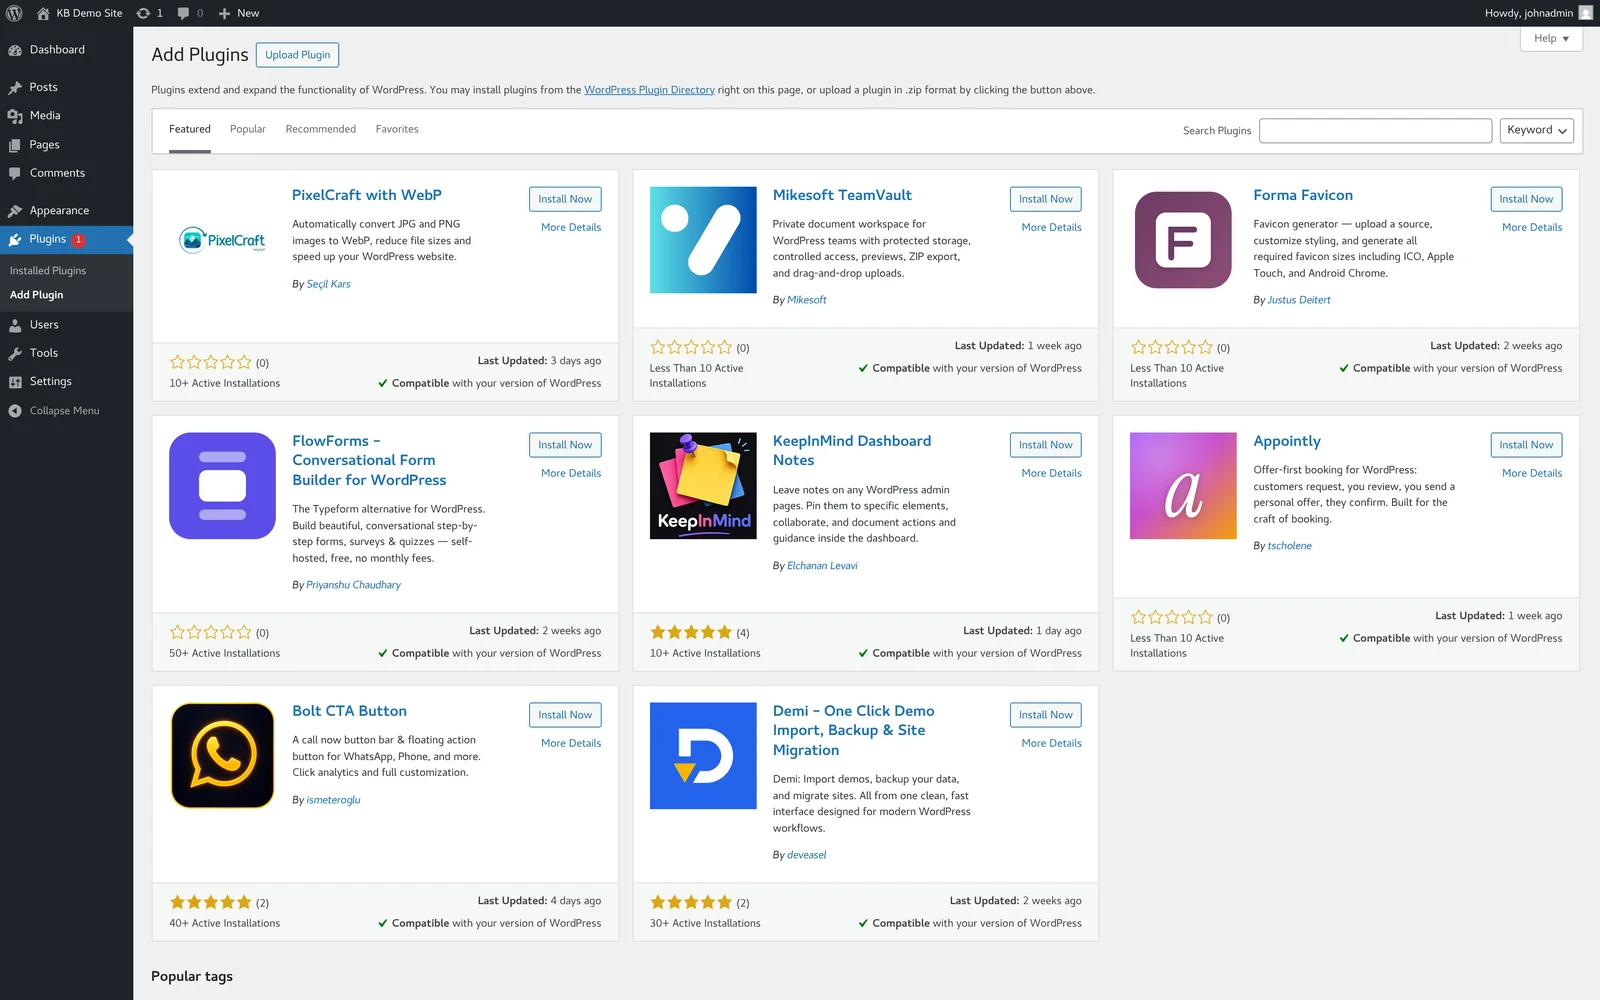View More Details for PixelCraft
The image size is (1600, 1000).
(x=571, y=228)
